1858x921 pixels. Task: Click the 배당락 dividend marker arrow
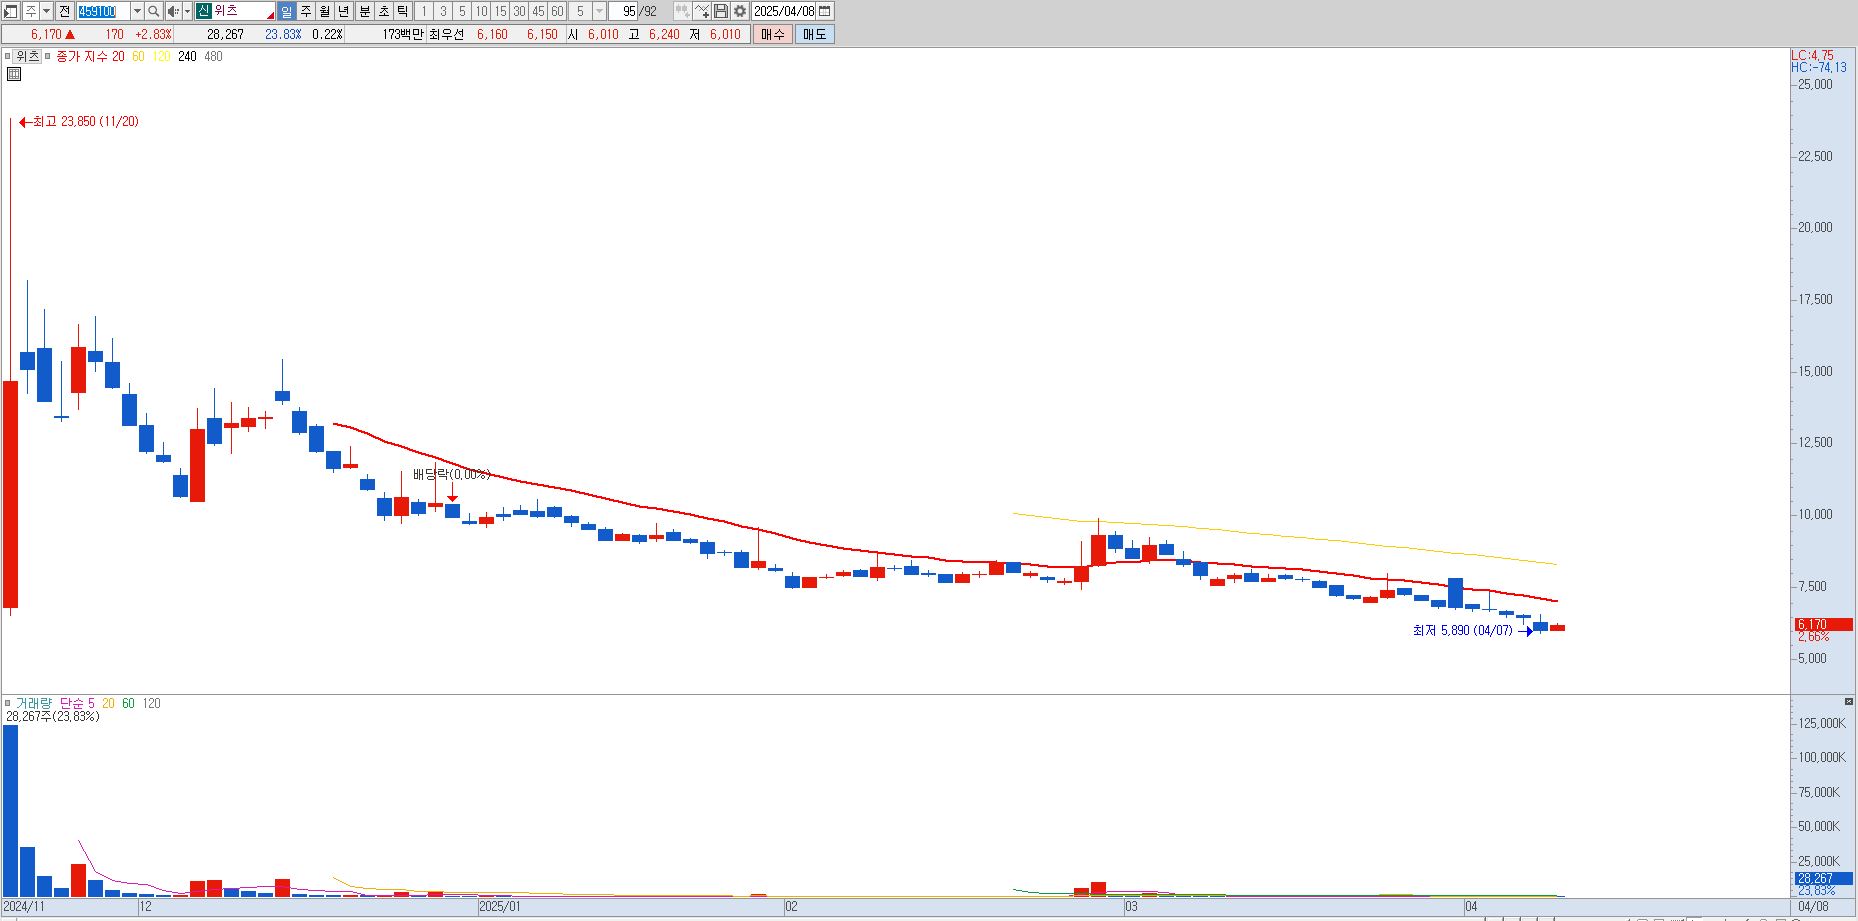coord(452,494)
